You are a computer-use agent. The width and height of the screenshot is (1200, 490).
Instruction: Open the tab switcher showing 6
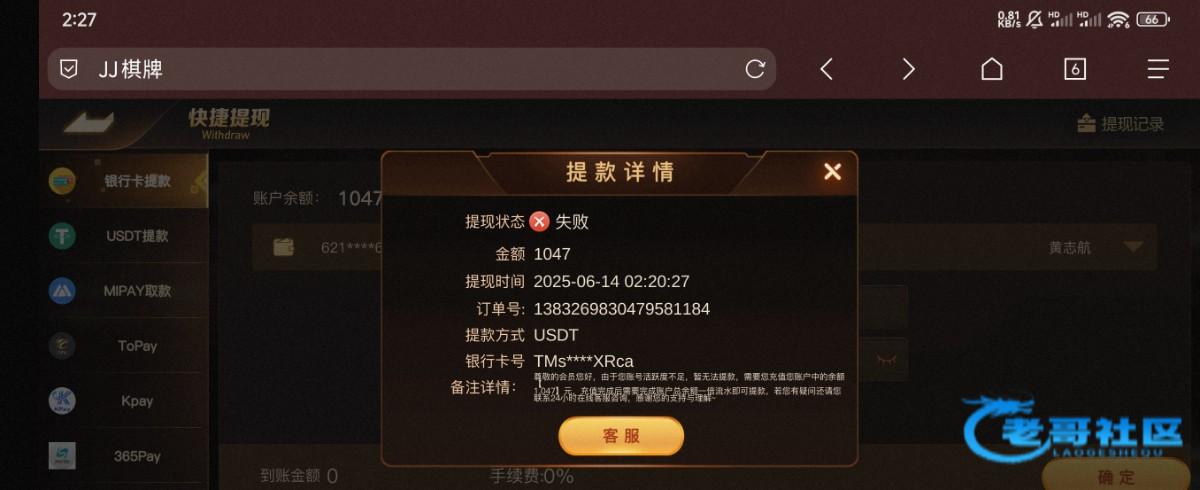point(1075,69)
